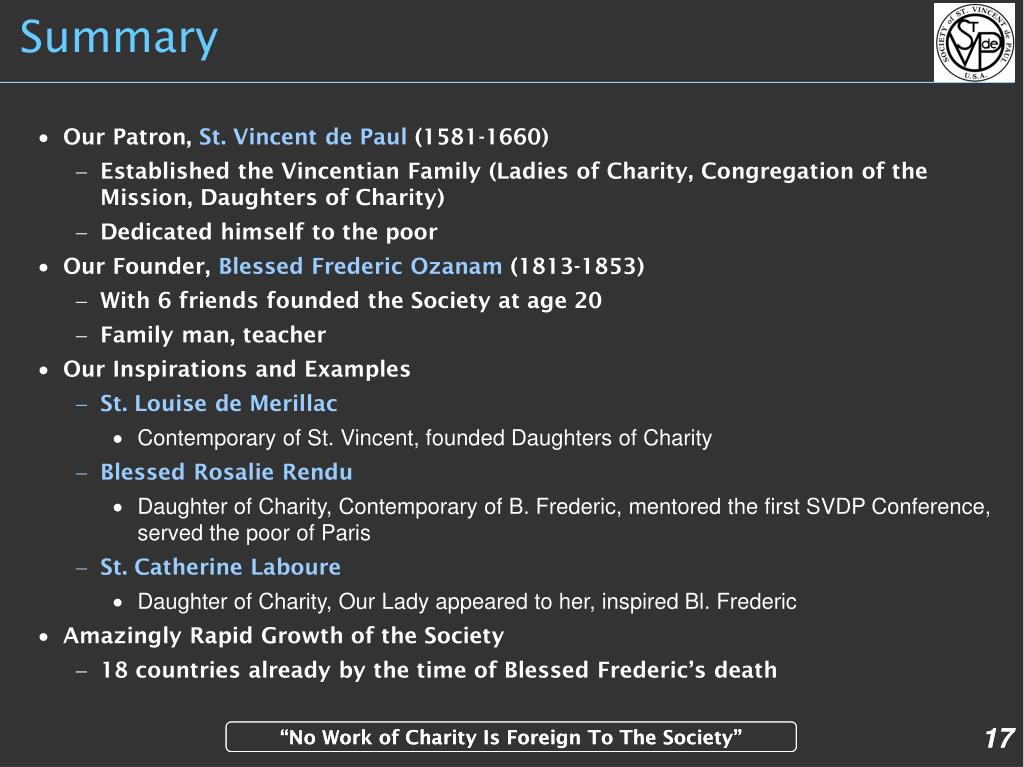Click the Summary slide title

pos(119,39)
